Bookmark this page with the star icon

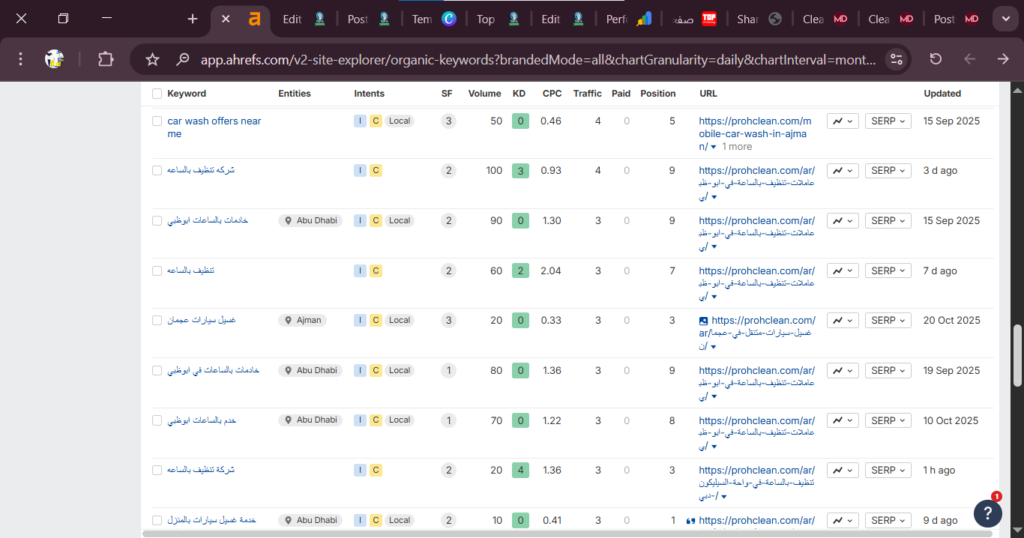tap(153, 59)
